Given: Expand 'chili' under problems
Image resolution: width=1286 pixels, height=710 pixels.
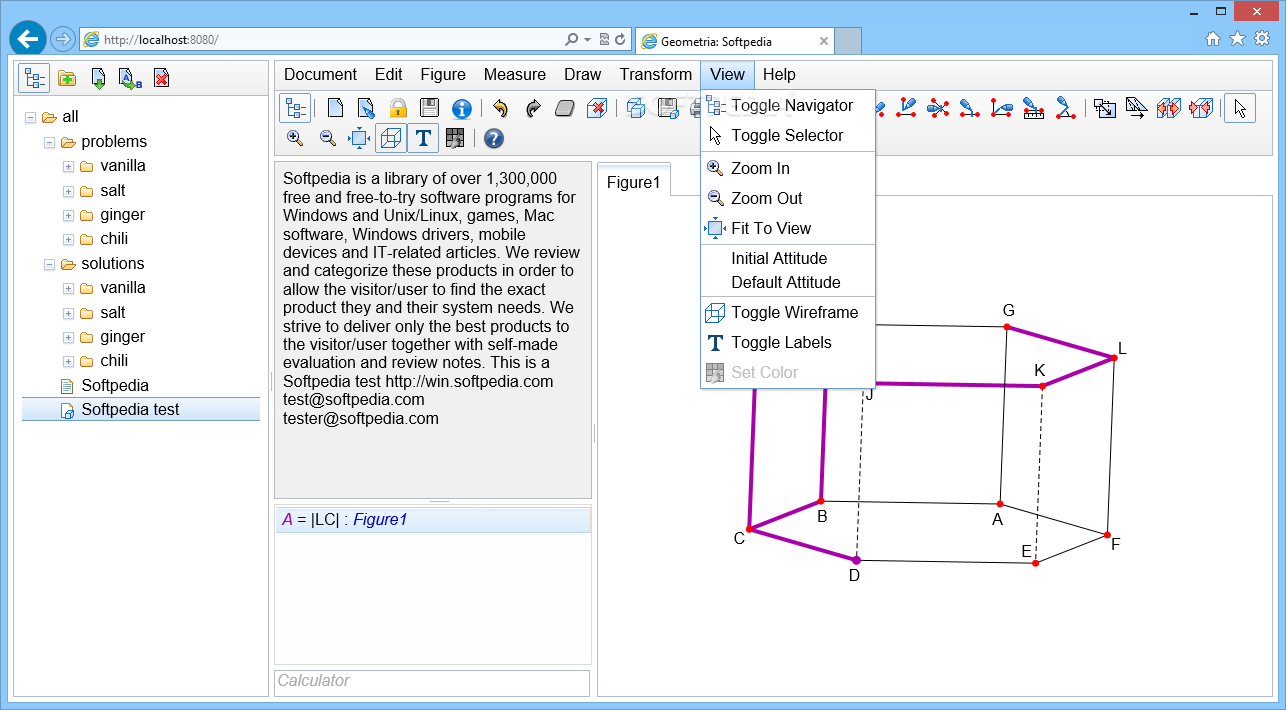Looking at the screenshot, I should 68,239.
